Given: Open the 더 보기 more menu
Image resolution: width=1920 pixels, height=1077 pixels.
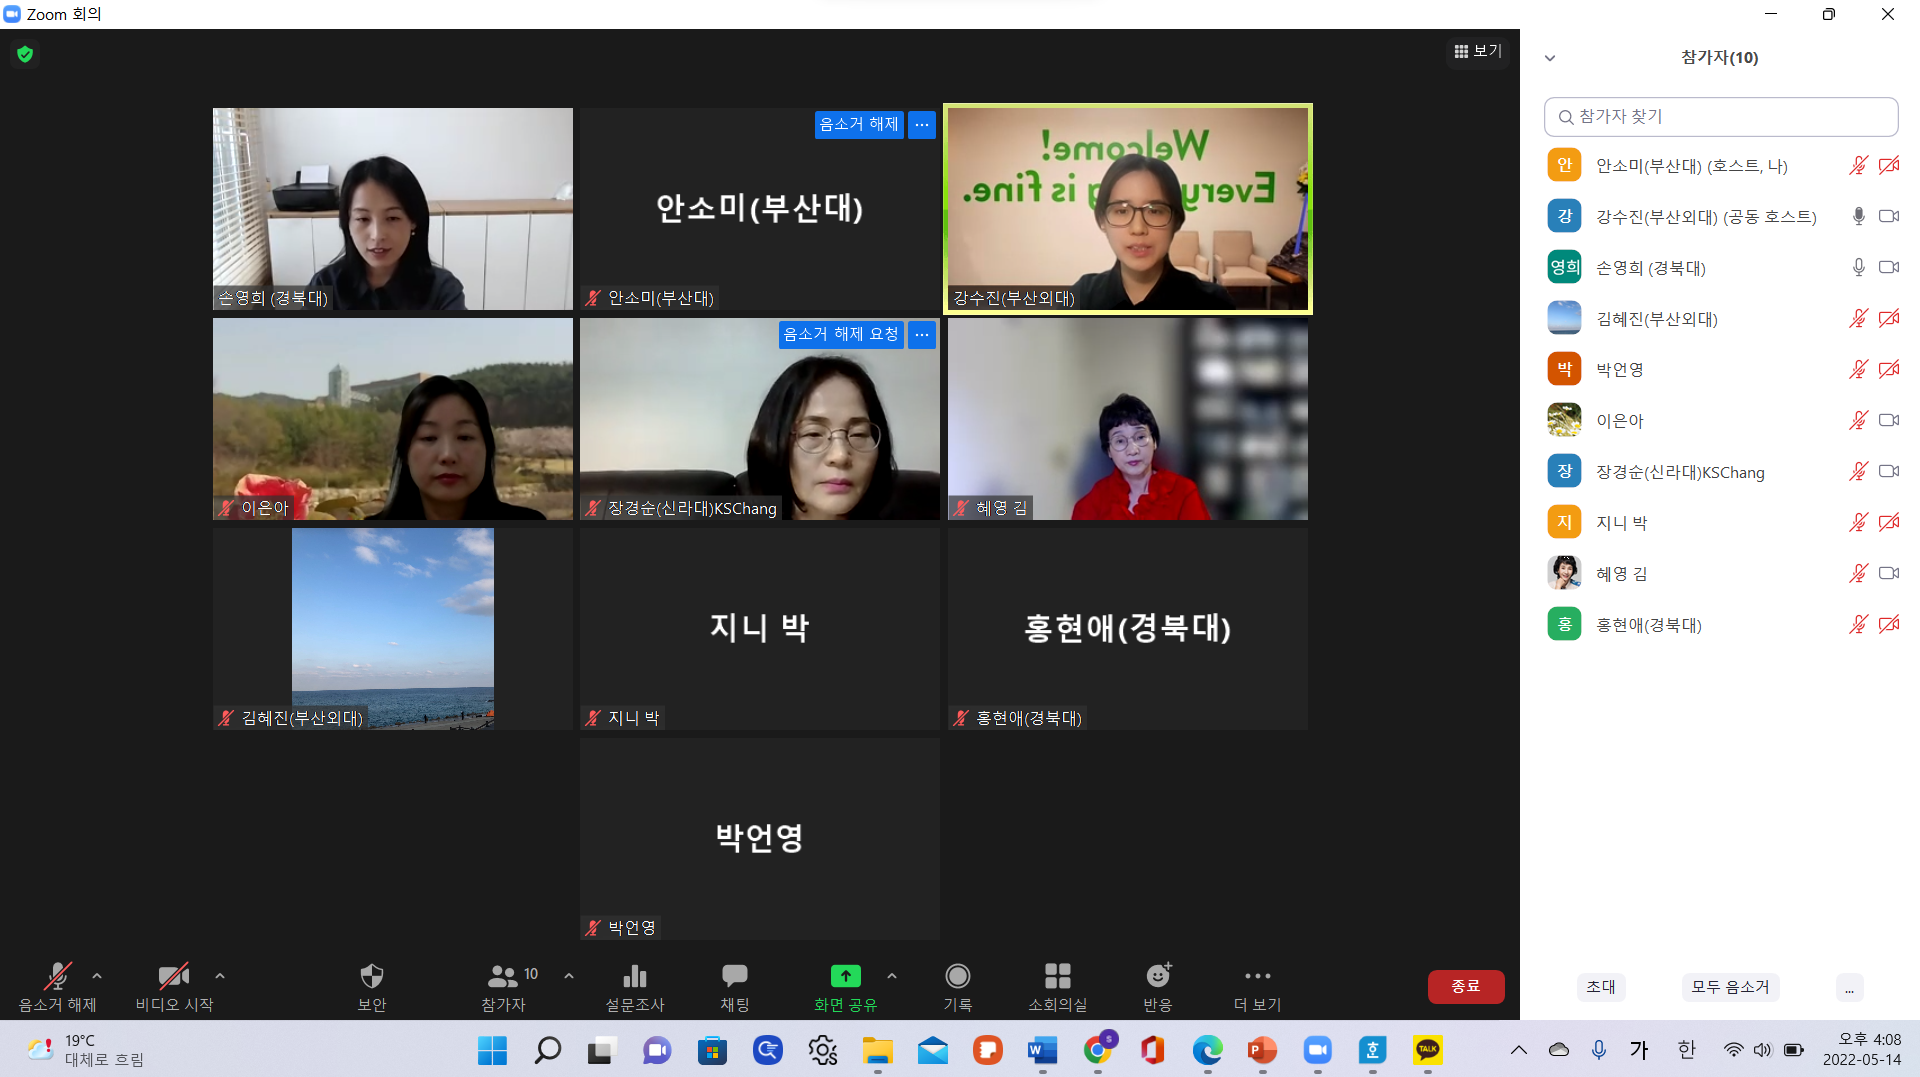Looking at the screenshot, I should click(x=1257, y=976).
